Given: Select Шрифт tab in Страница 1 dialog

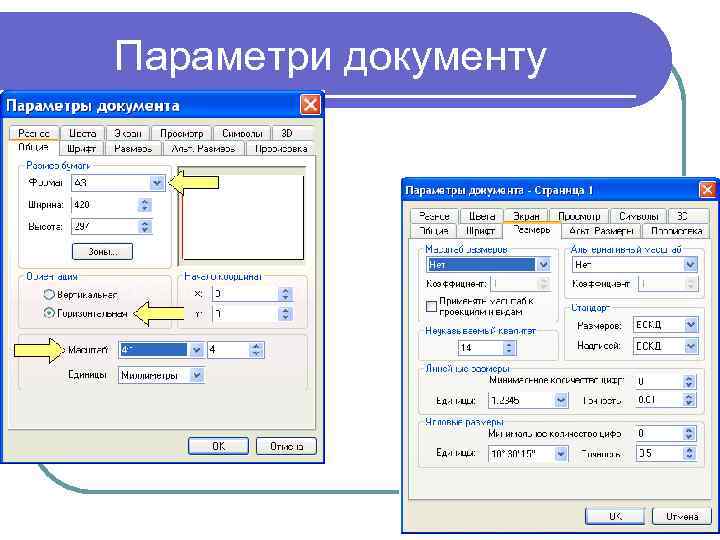Looking at the screenshot, I should (480, 231).
